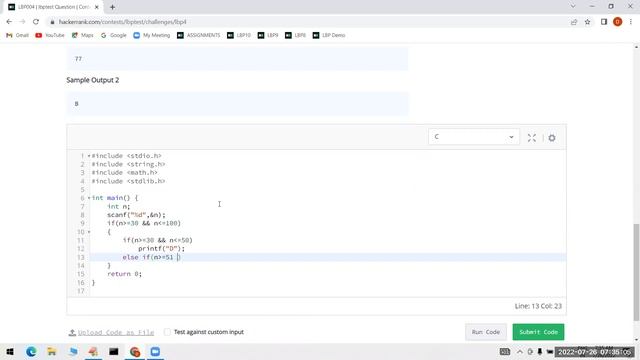This screenshot has width=640, height=360.
Task: Click sample output value B
Action: [x=76, y=104]
